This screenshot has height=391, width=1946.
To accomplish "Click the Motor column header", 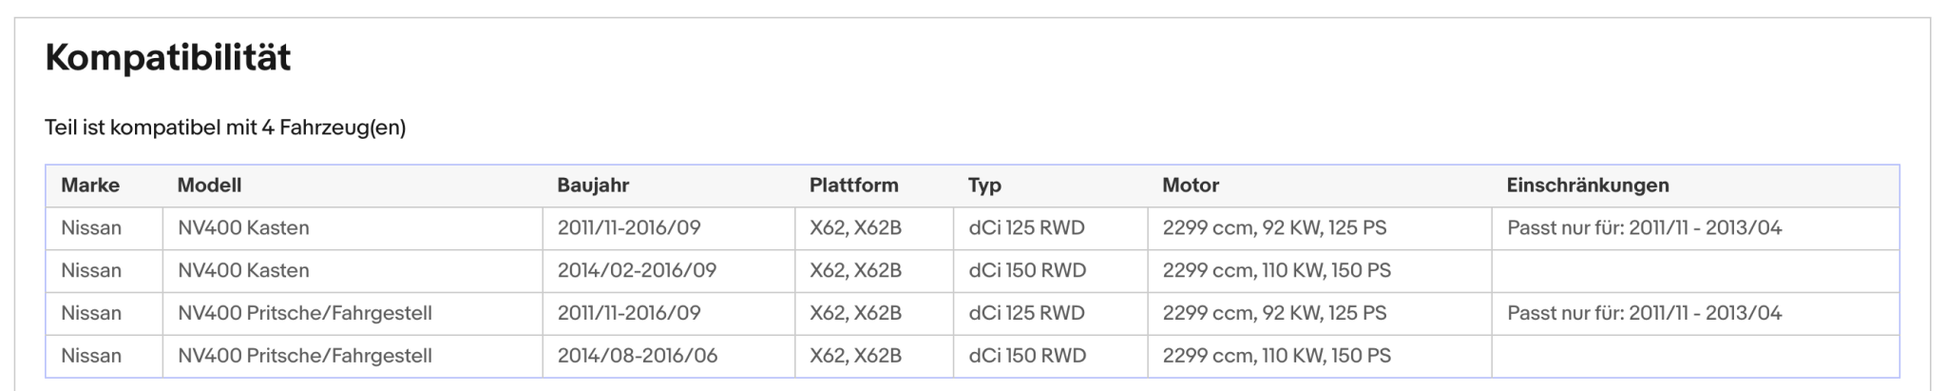I will click(1190, 185).
